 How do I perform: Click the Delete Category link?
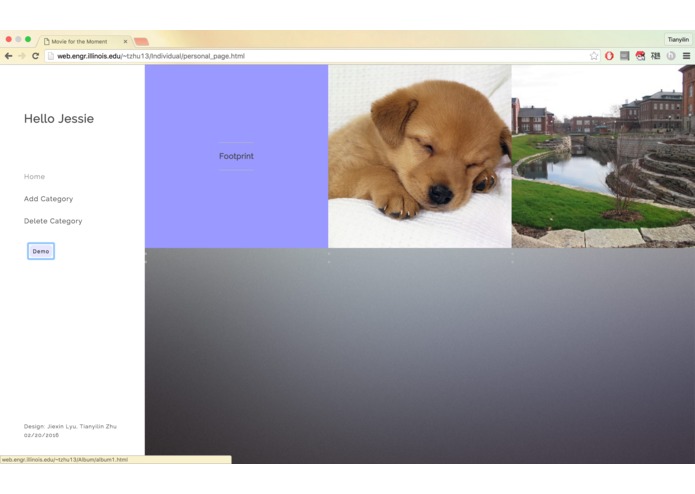53,221
